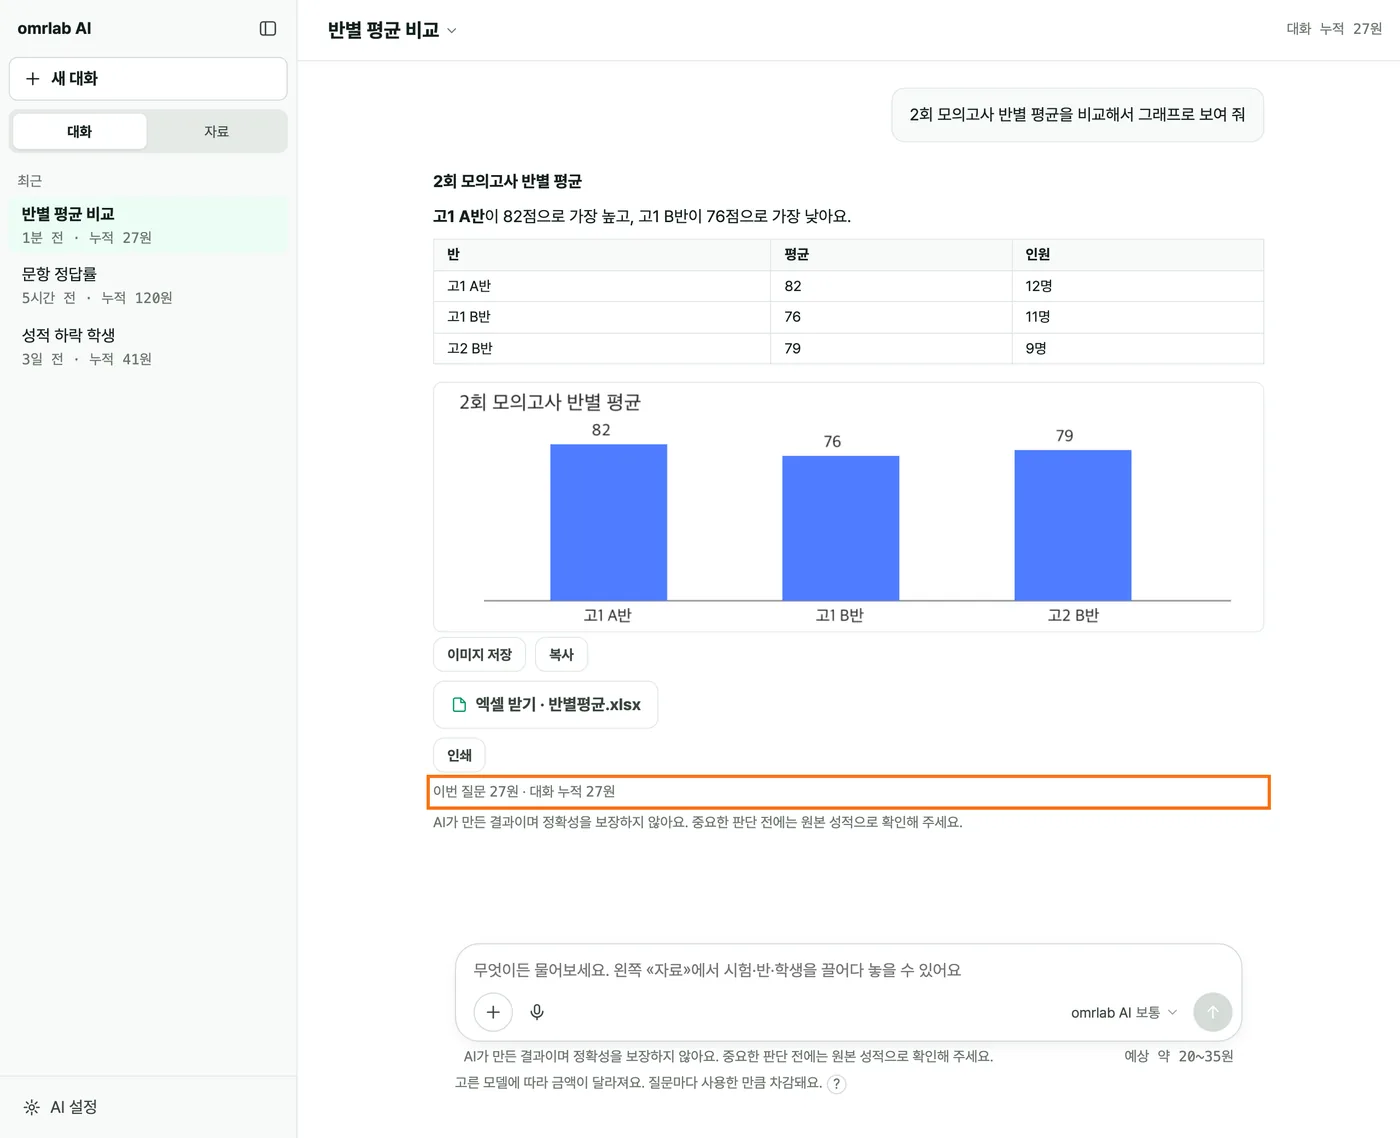Switch to the 자료 tab
This screenshot has width=1400, height=1138.
point(216,131)
